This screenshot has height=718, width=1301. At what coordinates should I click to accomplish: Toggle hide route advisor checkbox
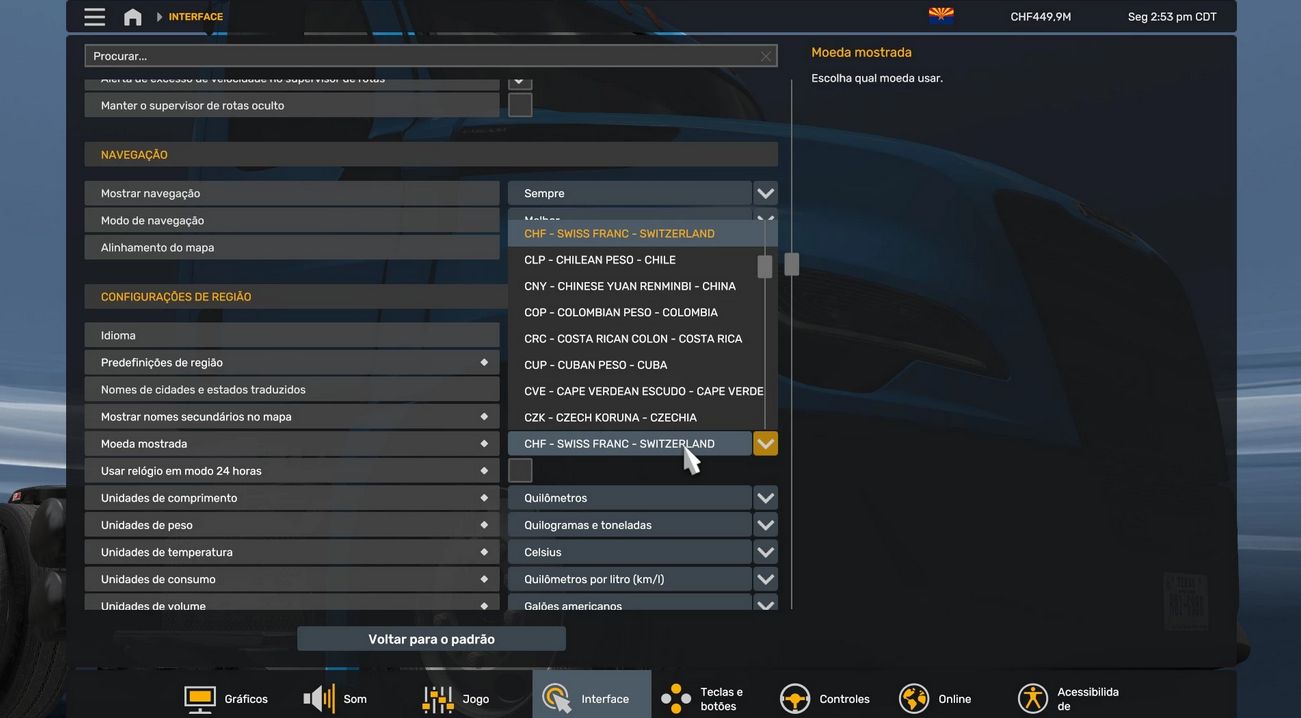pos(520,105)
